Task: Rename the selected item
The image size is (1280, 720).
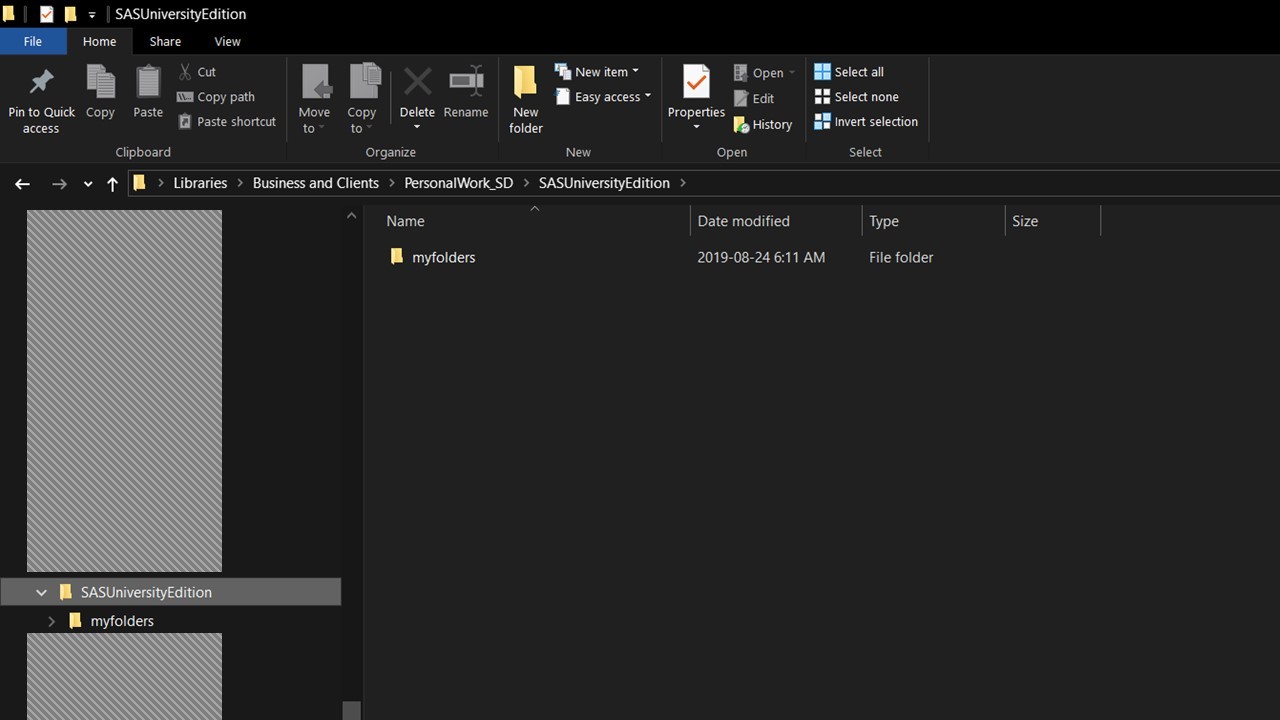Action: point(466,93)
